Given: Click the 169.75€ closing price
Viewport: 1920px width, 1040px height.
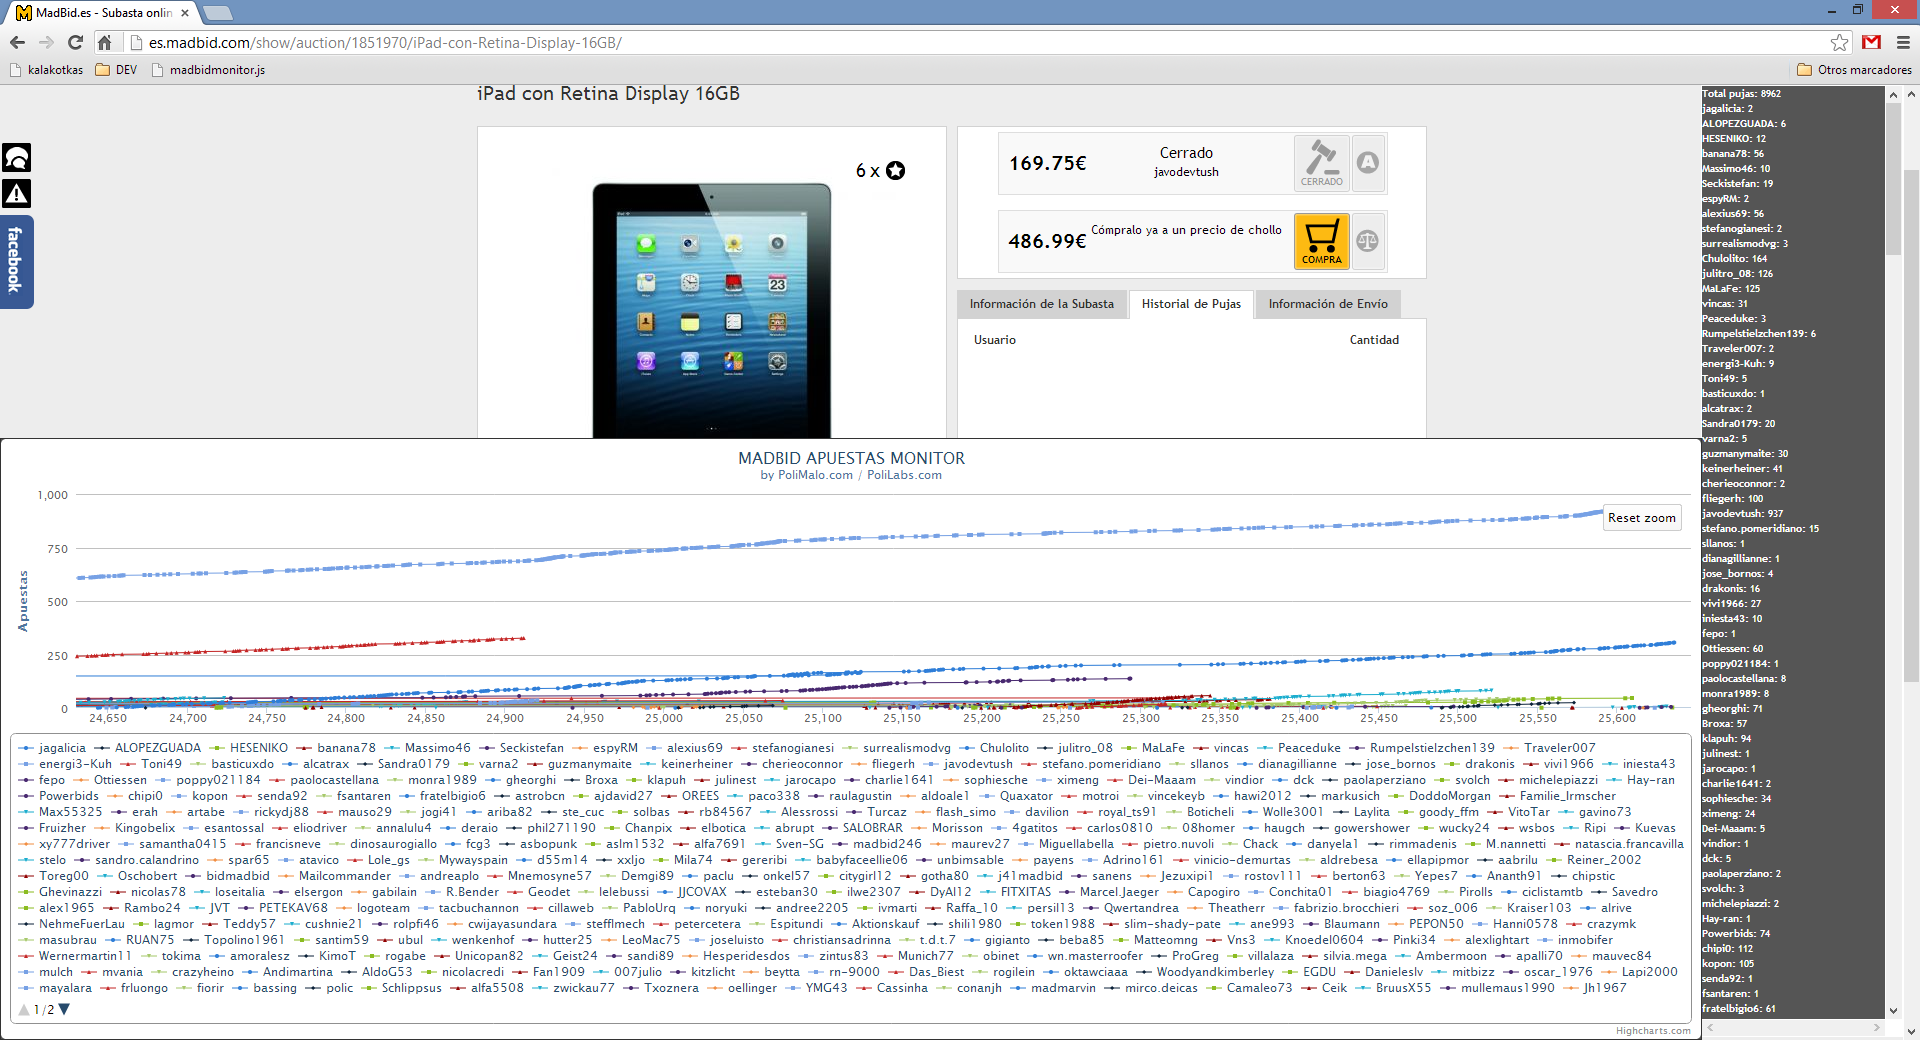Looking at the screenshot, I should point(1047,163).
